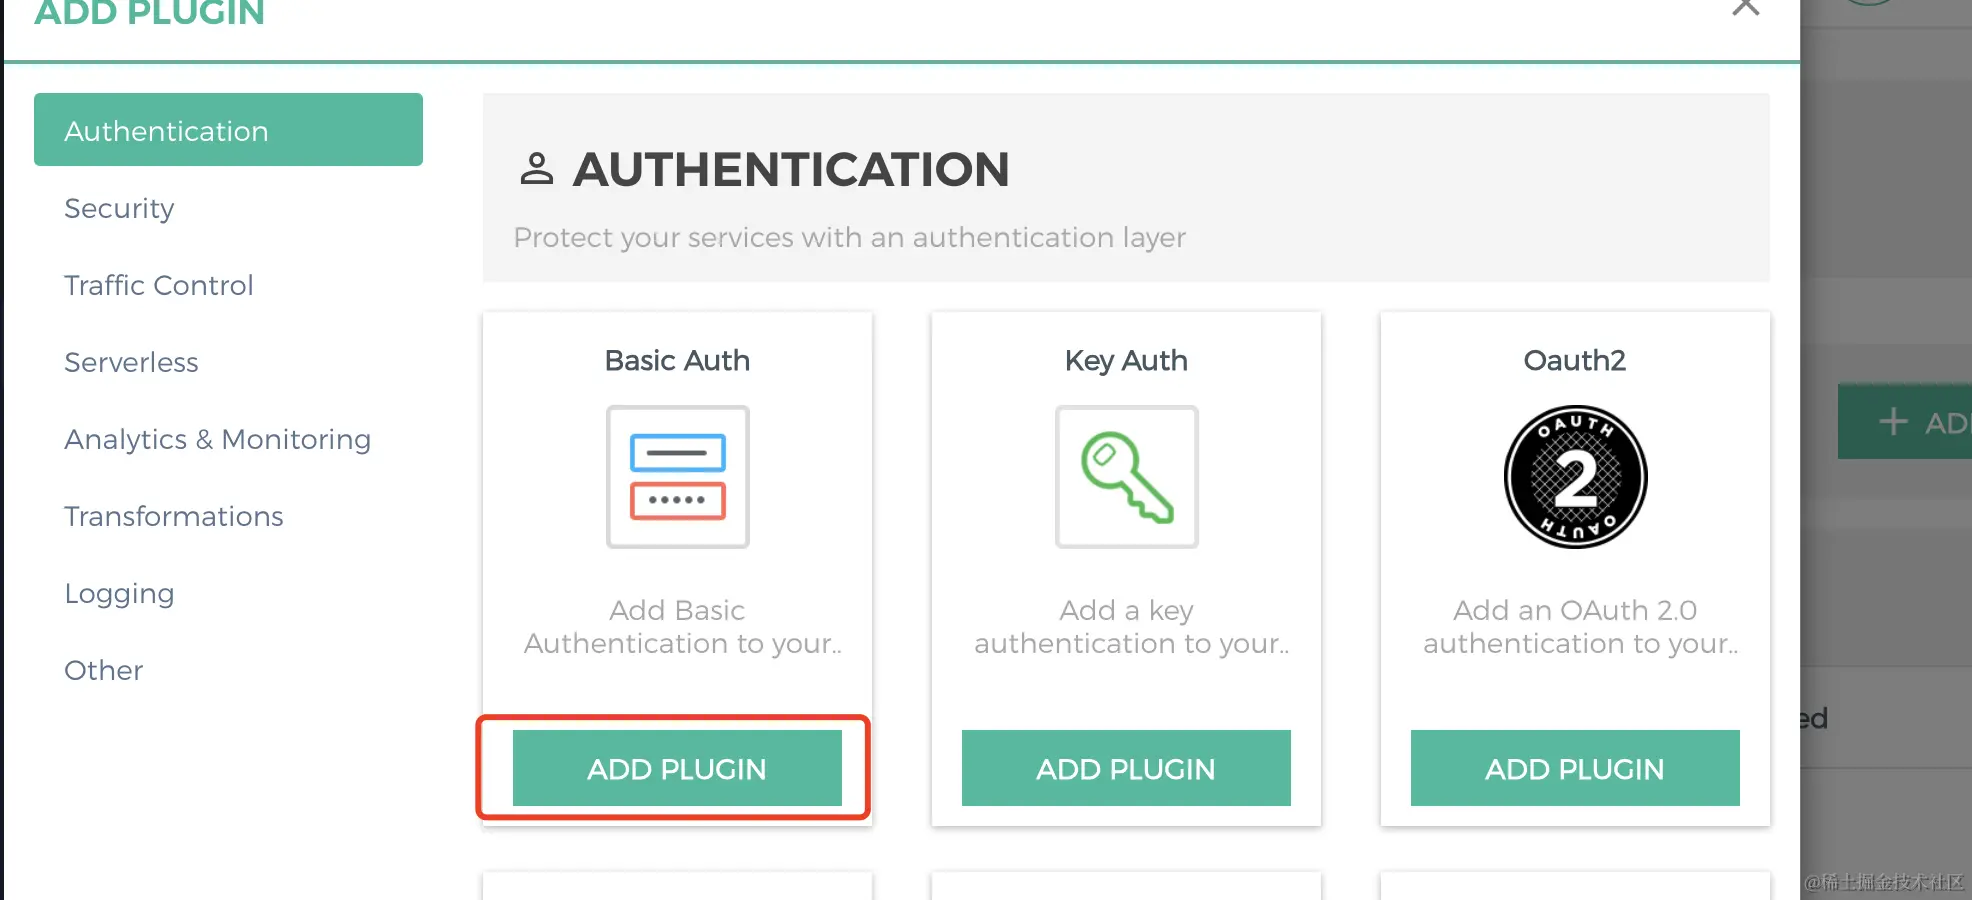Click the user icon beside the AUTHENTICATION heading
The width and height of the screenshot is (1972, 900).
coord(537,169)
